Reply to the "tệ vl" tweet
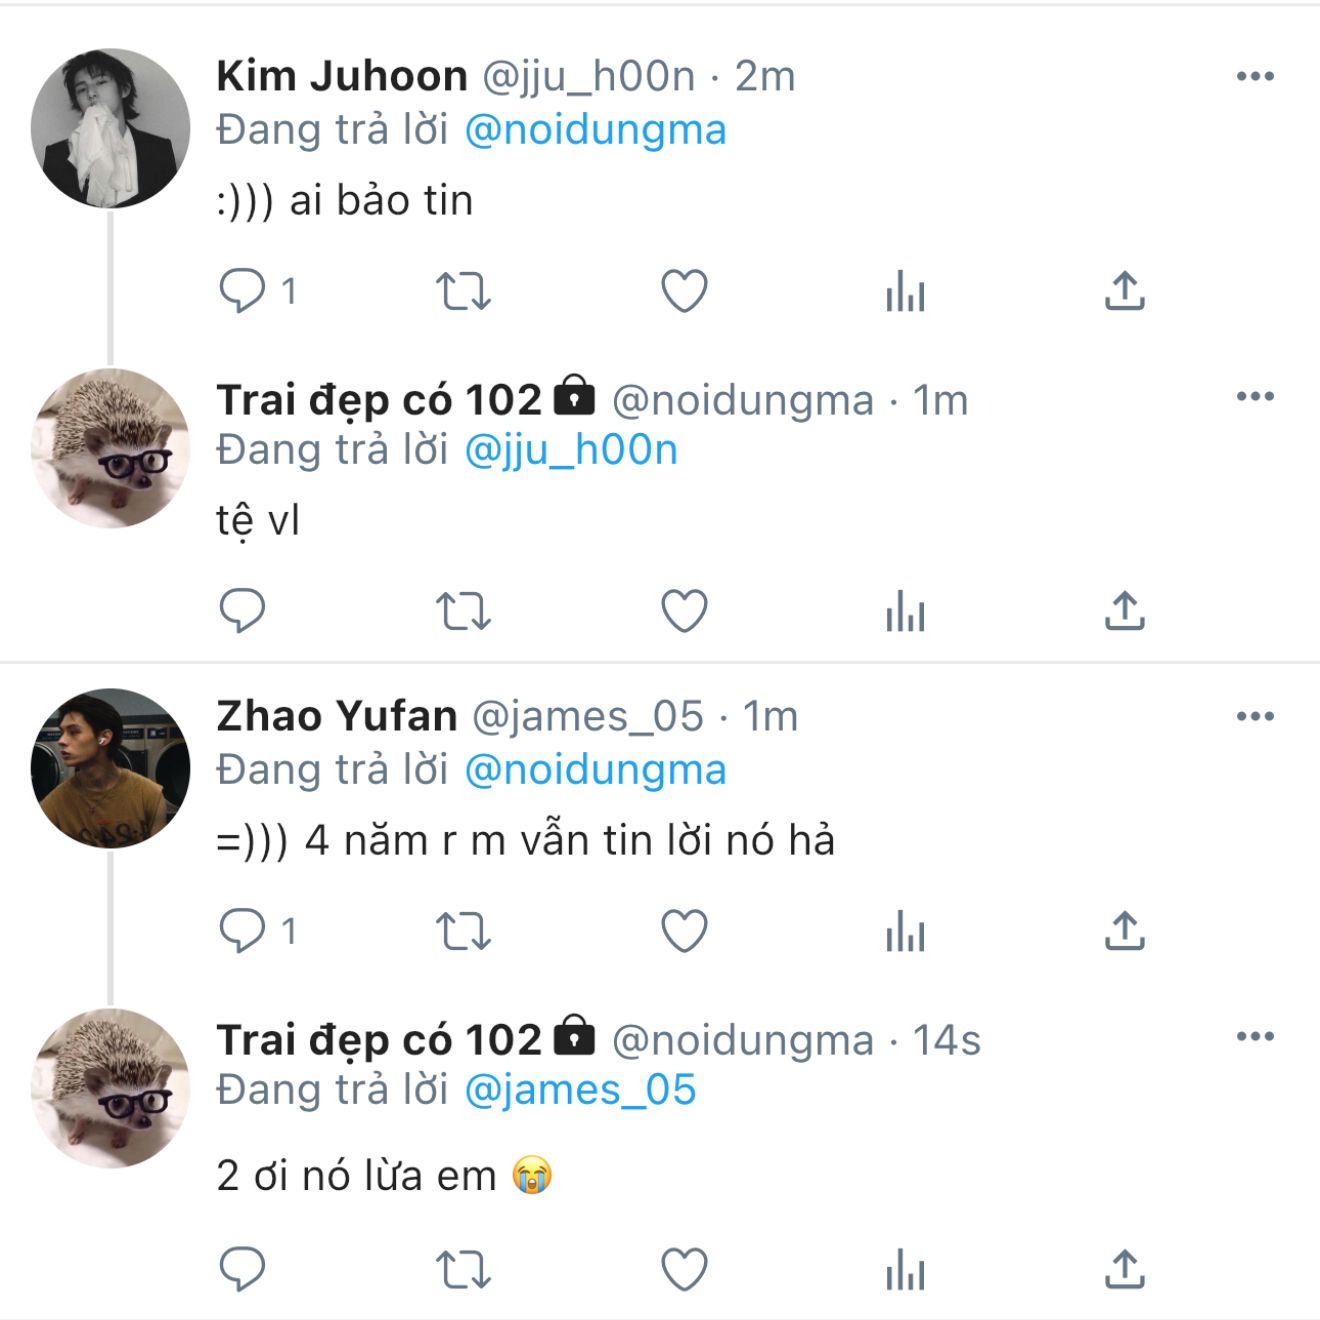The height and width of the screenshot is (1320, 1320). pos(242,611)
